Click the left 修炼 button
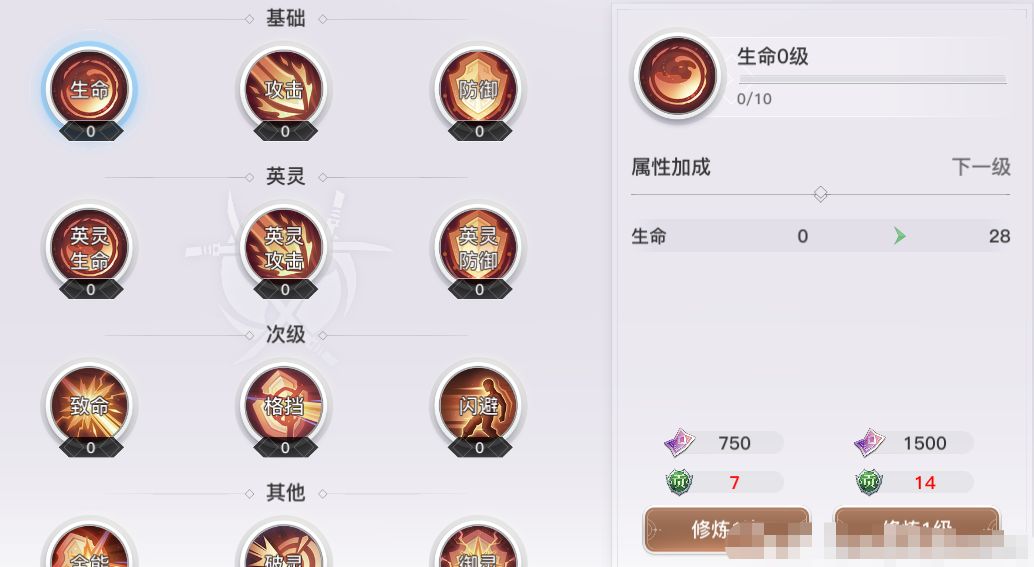 click(727, 529)
